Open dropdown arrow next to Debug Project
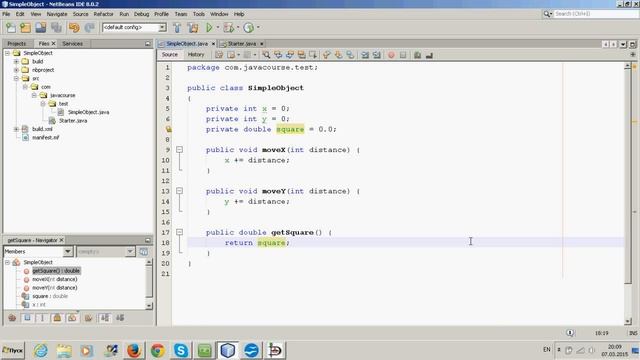The width and height of the screenshot is (640, 360). [x=238, y=27]
